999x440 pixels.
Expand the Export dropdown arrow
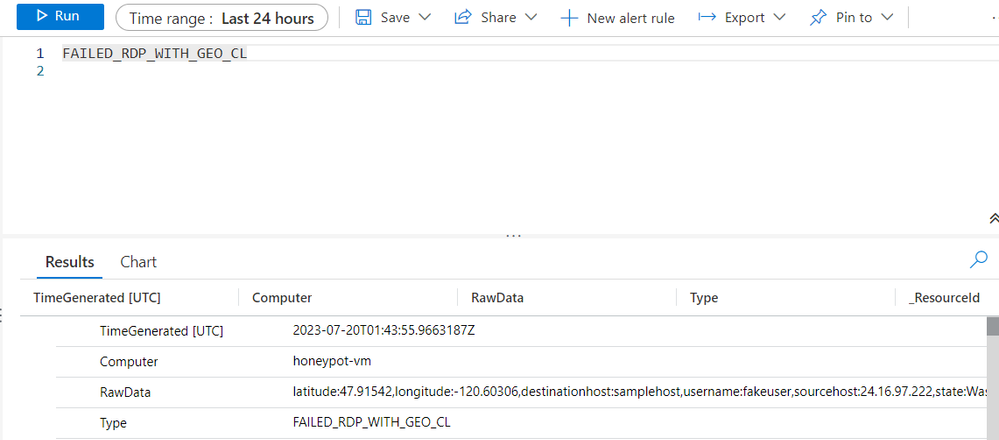coord(779,17)
